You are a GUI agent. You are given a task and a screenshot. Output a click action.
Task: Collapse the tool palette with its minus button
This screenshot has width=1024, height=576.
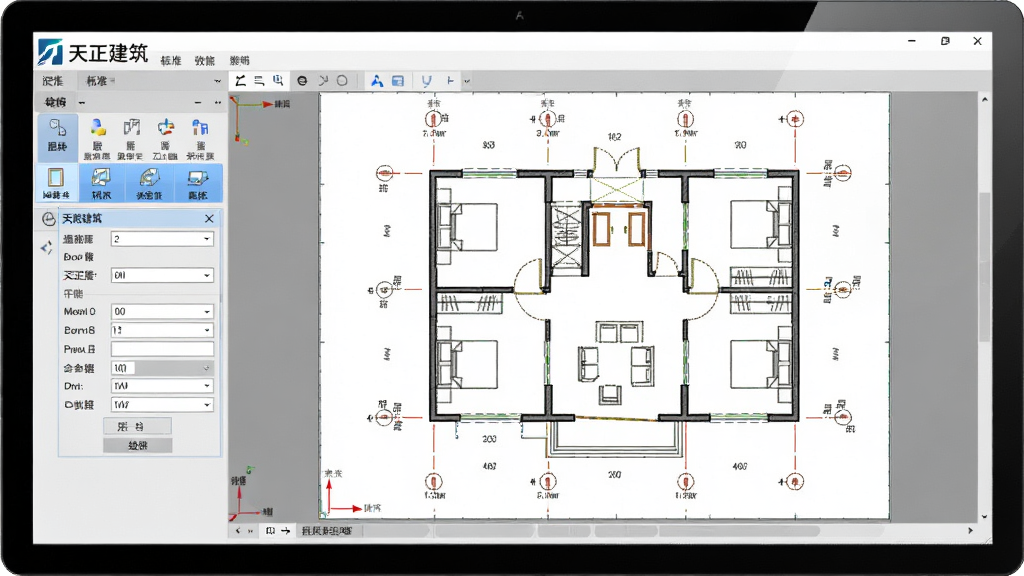tap(198, 103)
